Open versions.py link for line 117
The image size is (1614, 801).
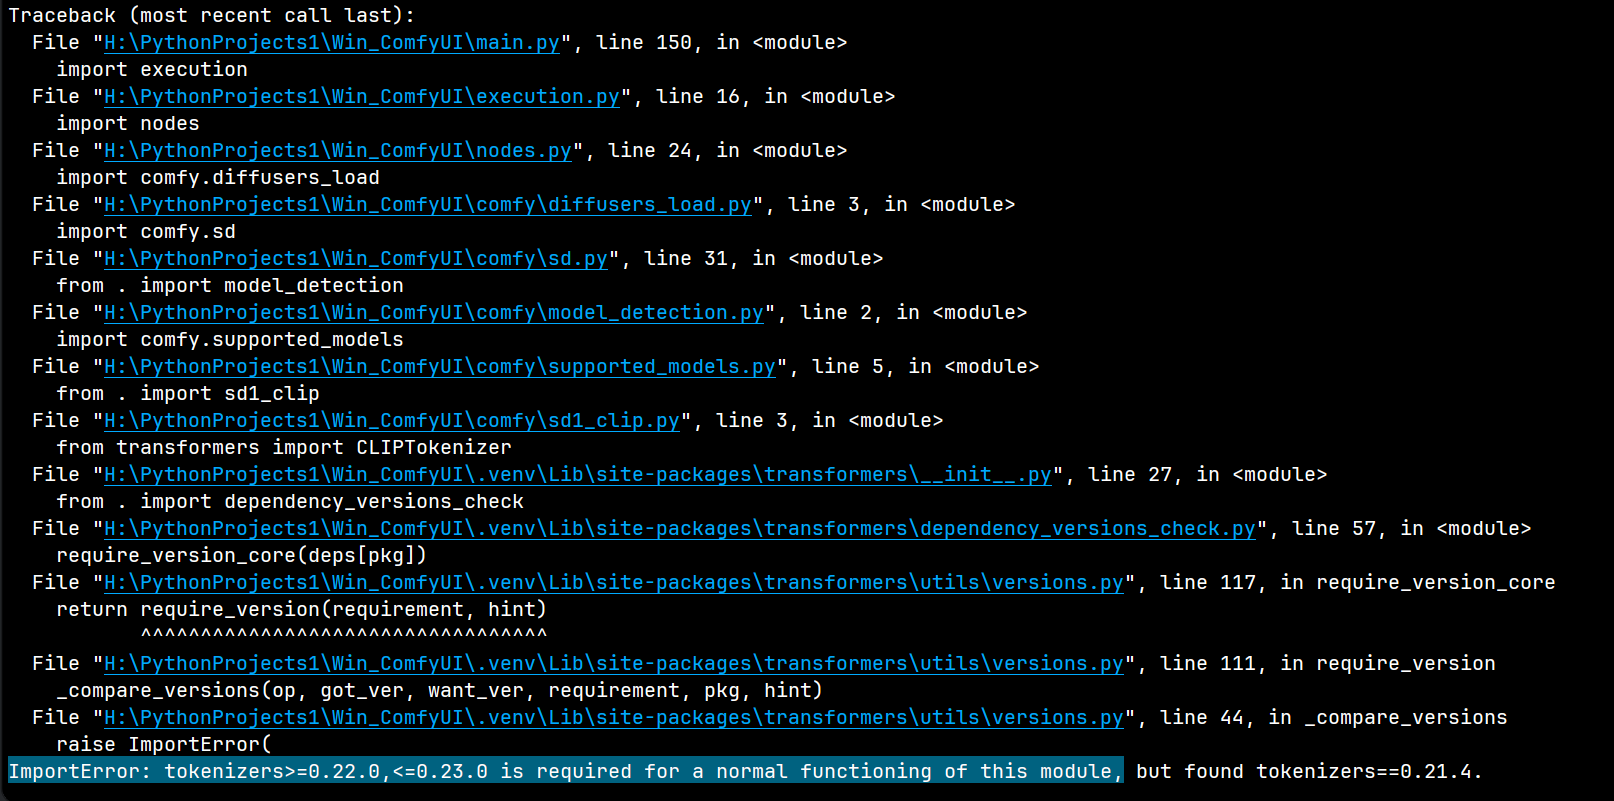614,583
